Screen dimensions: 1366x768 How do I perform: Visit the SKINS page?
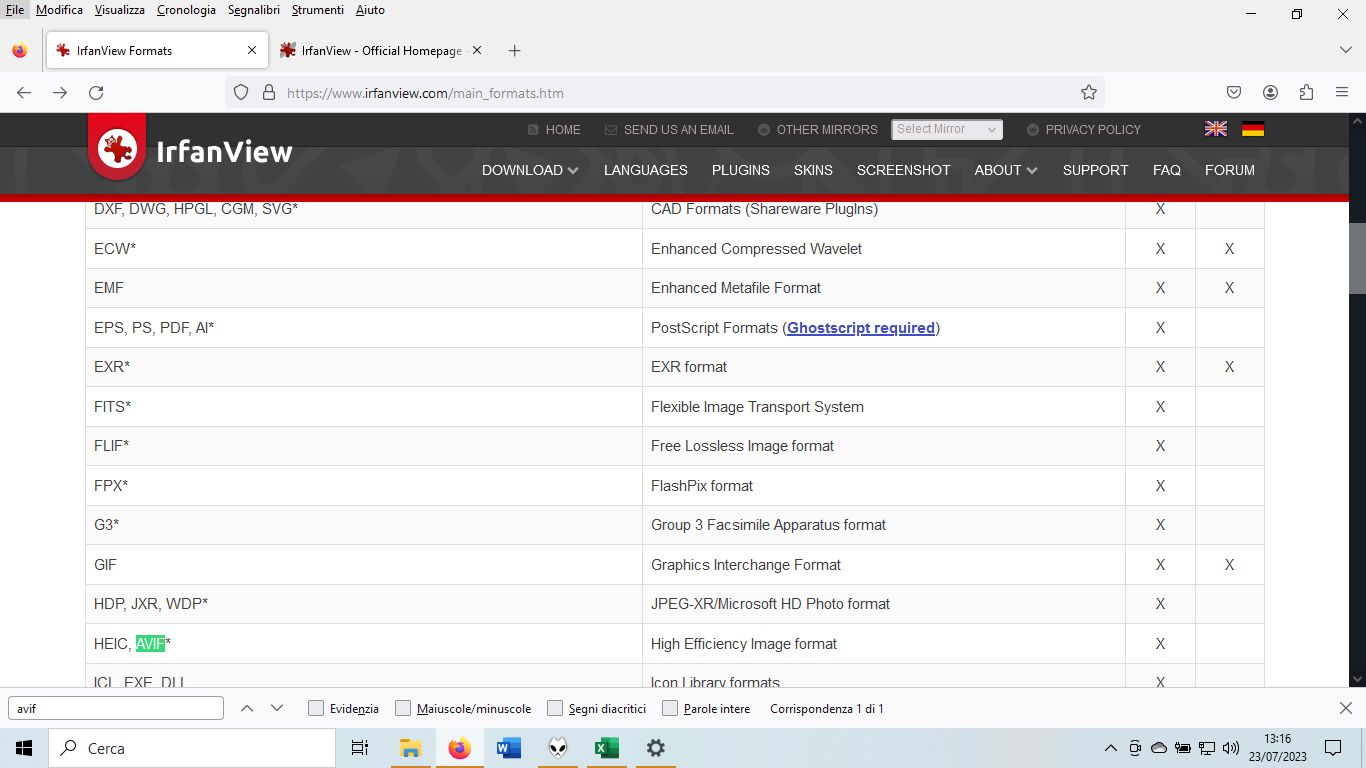813,170
